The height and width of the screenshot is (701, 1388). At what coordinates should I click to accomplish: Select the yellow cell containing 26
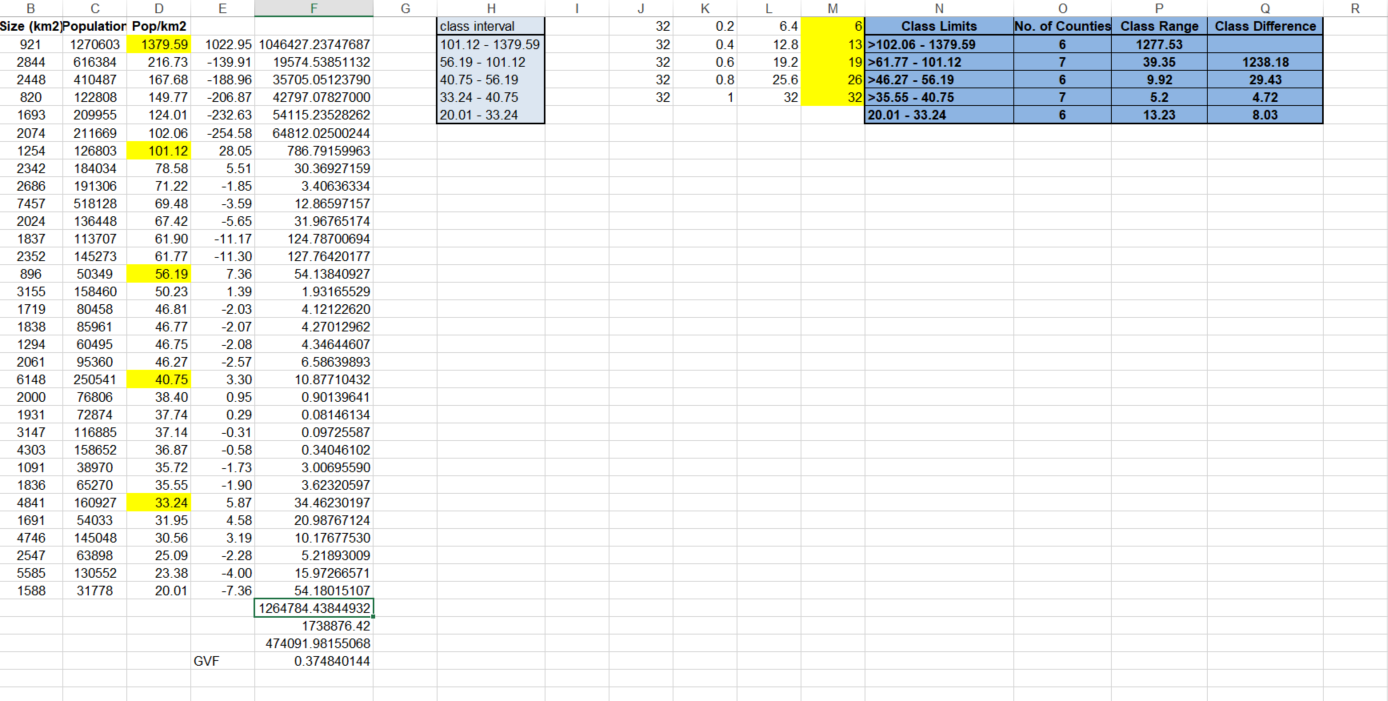tap(833, 80)
